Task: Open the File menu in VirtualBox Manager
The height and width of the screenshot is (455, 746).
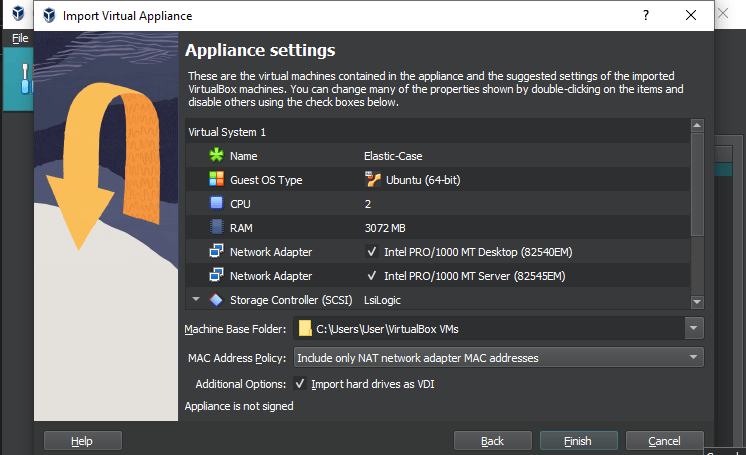Action: click(x=20, y=38)
